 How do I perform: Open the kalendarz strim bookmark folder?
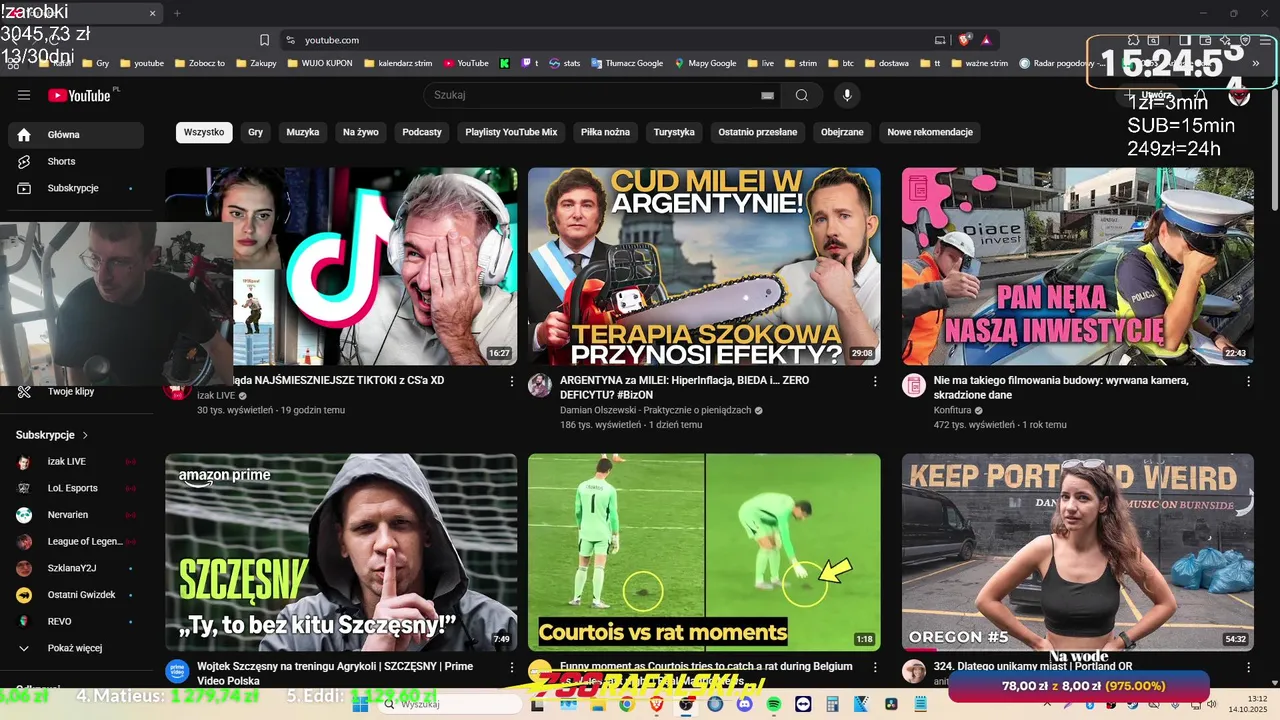[398, 63]
